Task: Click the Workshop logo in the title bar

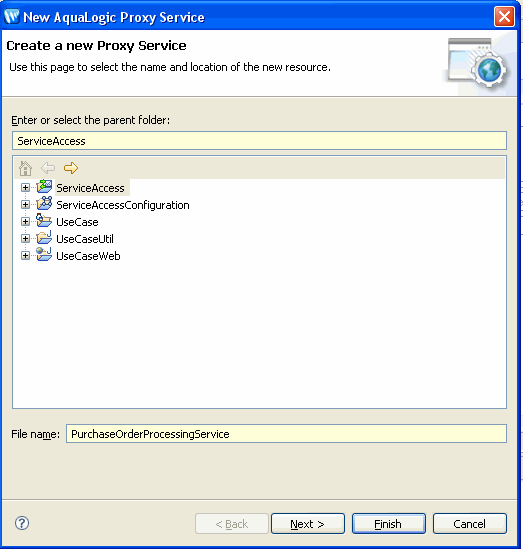Action: (x=12, y=16)
